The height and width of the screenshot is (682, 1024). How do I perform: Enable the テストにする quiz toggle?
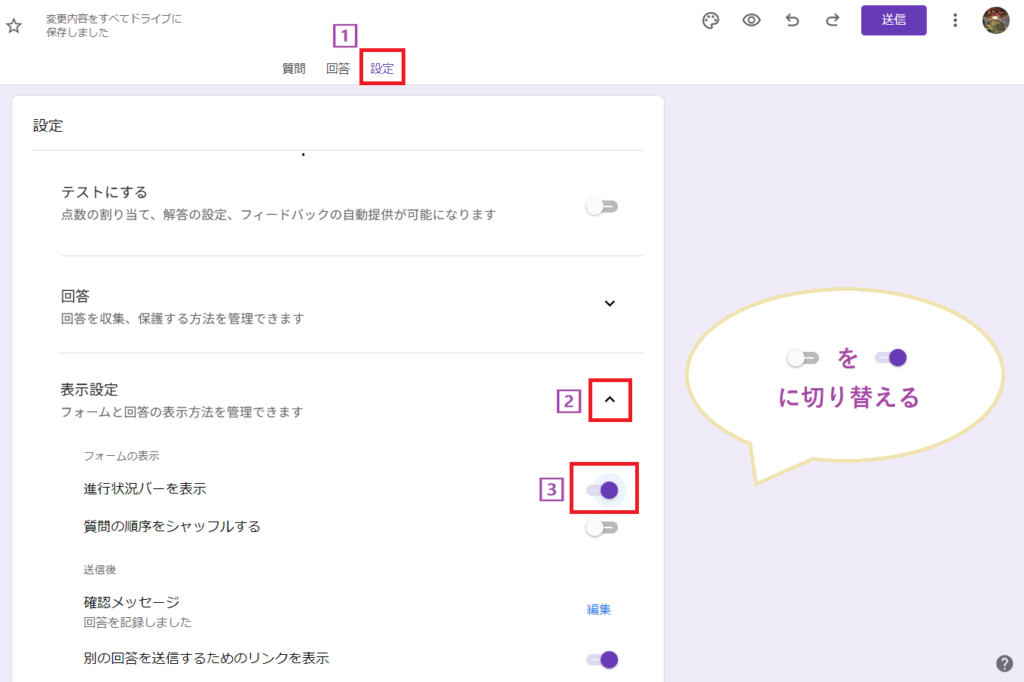tap(601, 206)
